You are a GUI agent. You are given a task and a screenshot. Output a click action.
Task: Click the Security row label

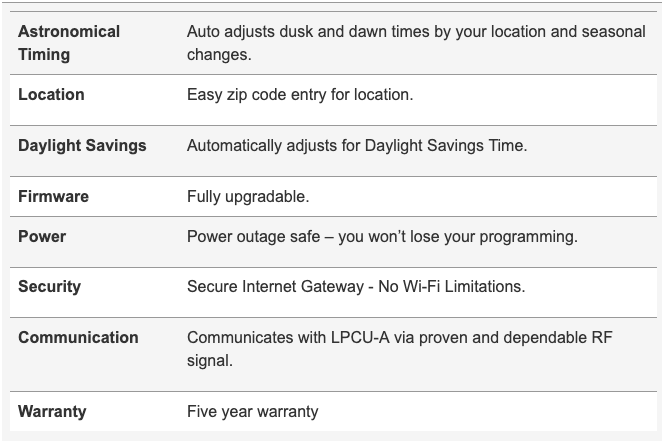tap(49, 287)
